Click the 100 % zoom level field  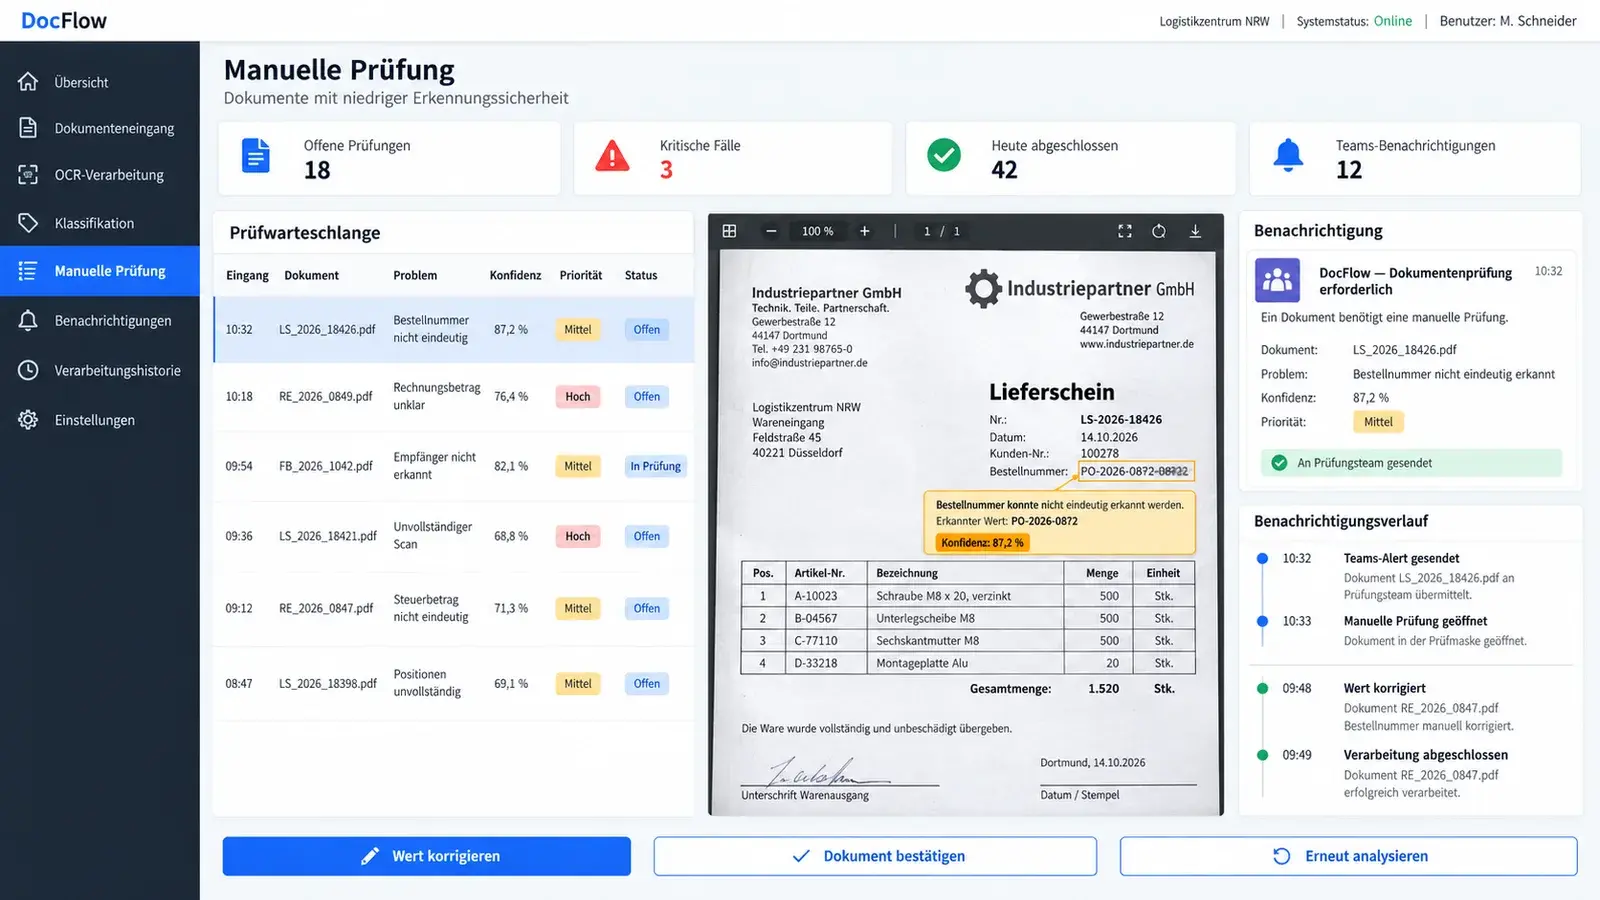[x=818, y=231]
